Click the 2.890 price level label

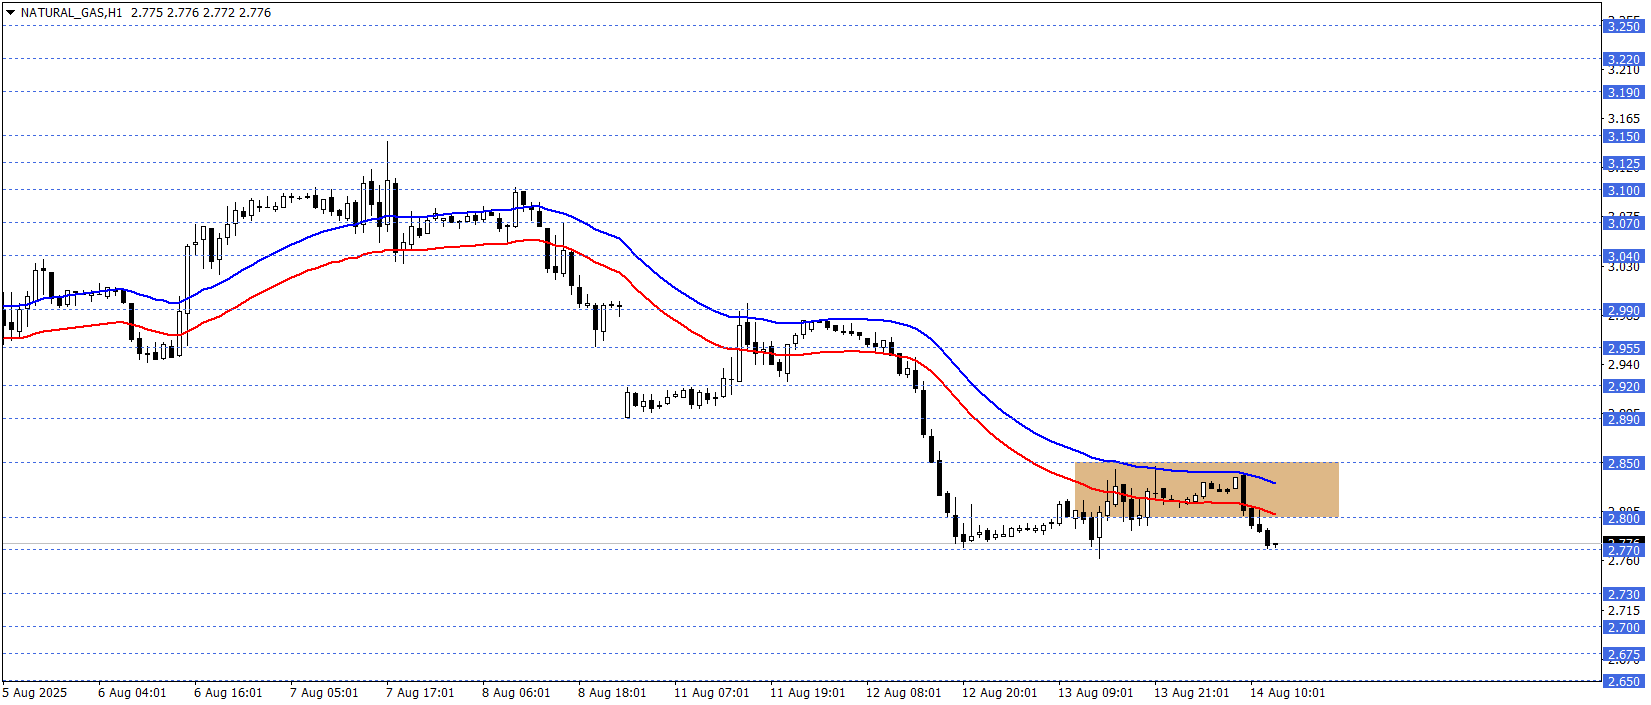1623,419
